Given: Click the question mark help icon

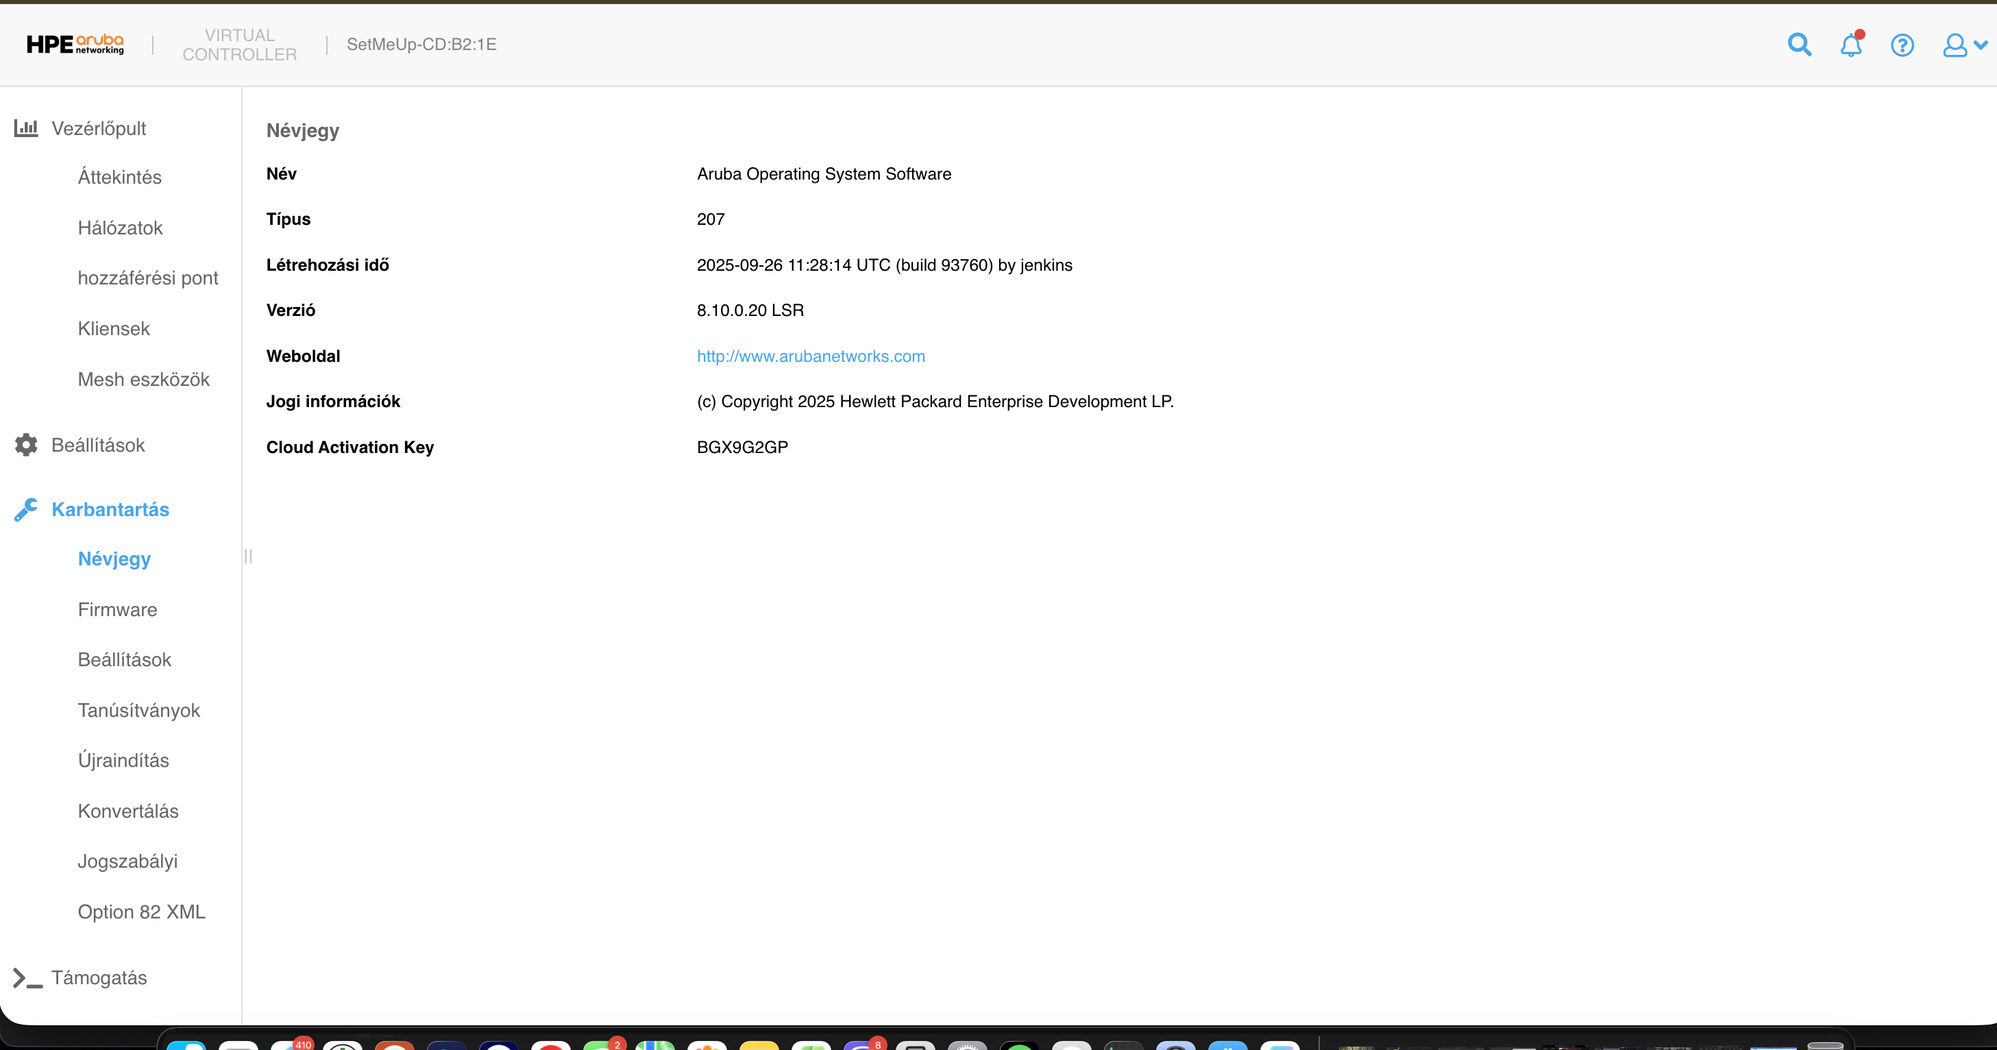Looking at the screenshot, I should 1902,45.
